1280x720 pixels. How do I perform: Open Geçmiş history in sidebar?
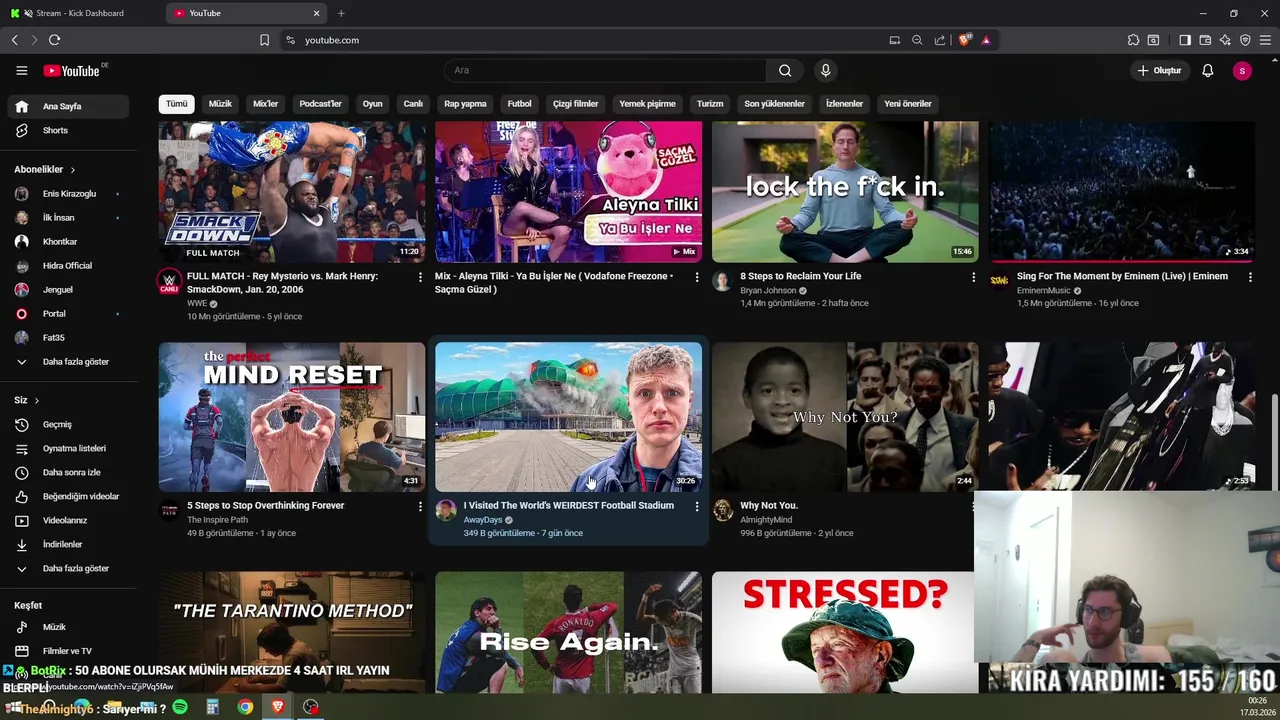click(x=68, y=424)
